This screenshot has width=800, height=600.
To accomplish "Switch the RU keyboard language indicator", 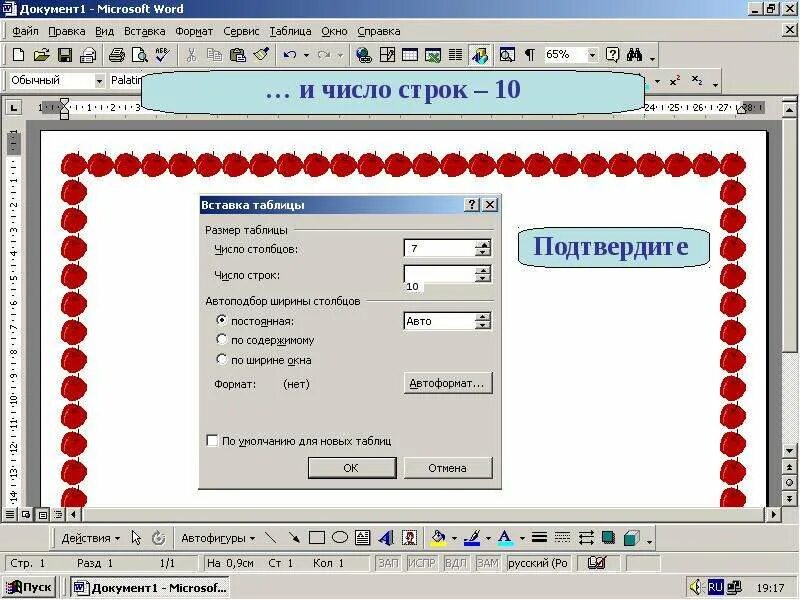I will 715,587.
